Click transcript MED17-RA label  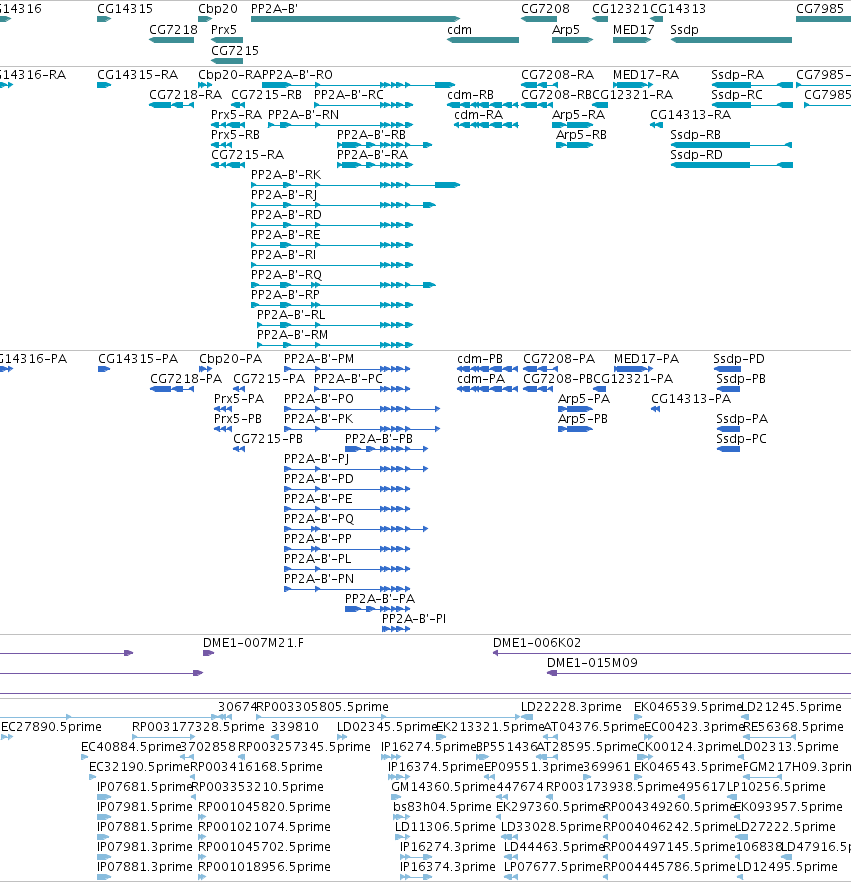point(646,75)
